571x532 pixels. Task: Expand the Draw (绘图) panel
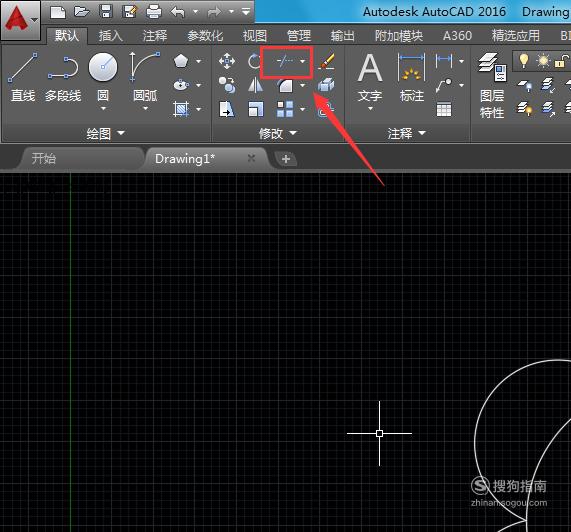tap(106, 134)
